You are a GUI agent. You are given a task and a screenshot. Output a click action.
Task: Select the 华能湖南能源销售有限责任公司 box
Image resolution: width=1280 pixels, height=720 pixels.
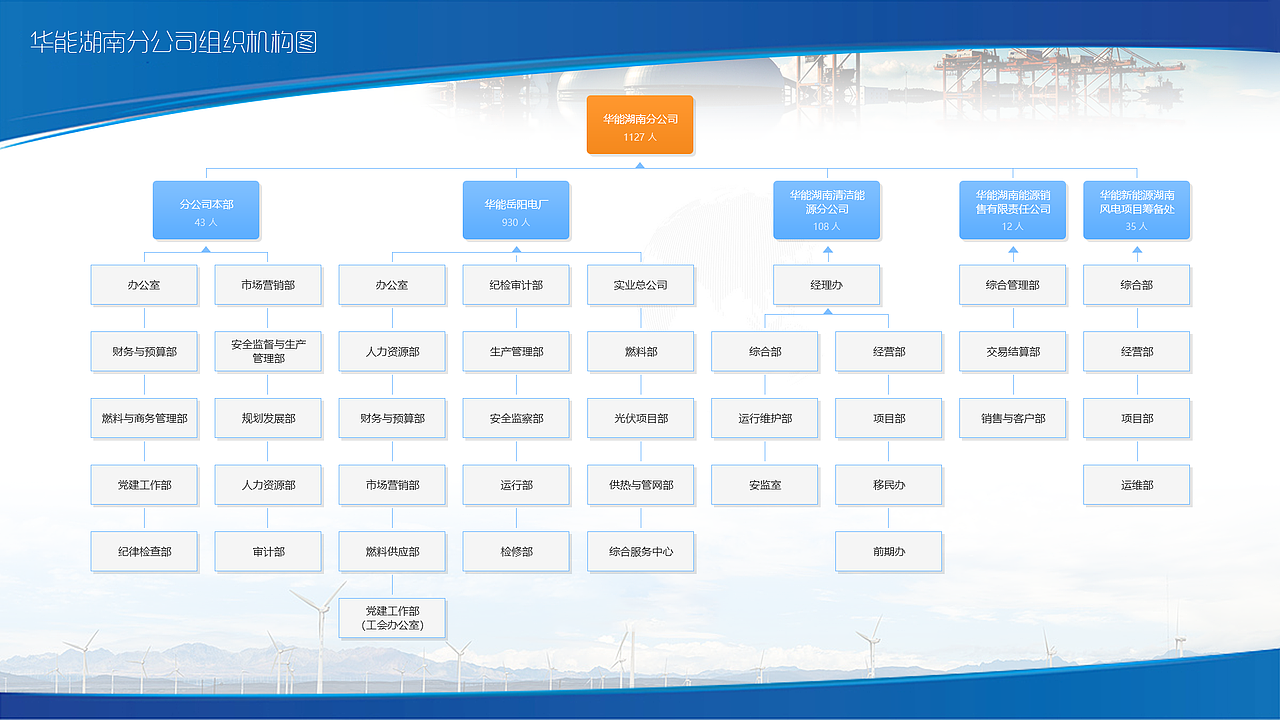click(x=1013, y=210)
